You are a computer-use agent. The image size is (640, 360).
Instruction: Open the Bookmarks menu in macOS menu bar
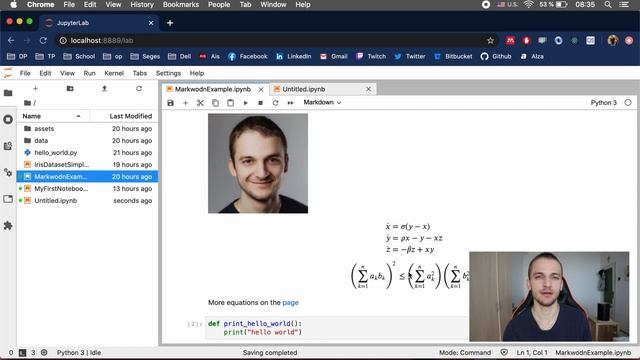pyautogui.click(x=181, y=4)
